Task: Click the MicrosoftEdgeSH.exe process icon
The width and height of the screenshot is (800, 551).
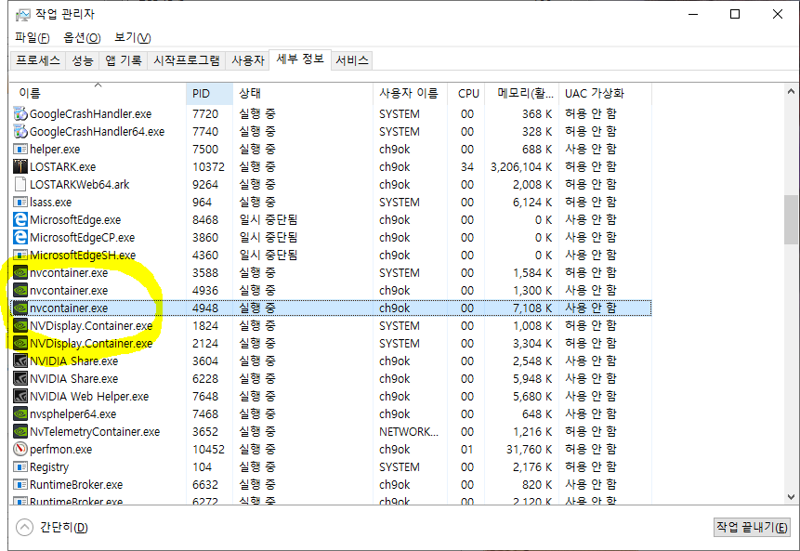Action: coord(20,255)
